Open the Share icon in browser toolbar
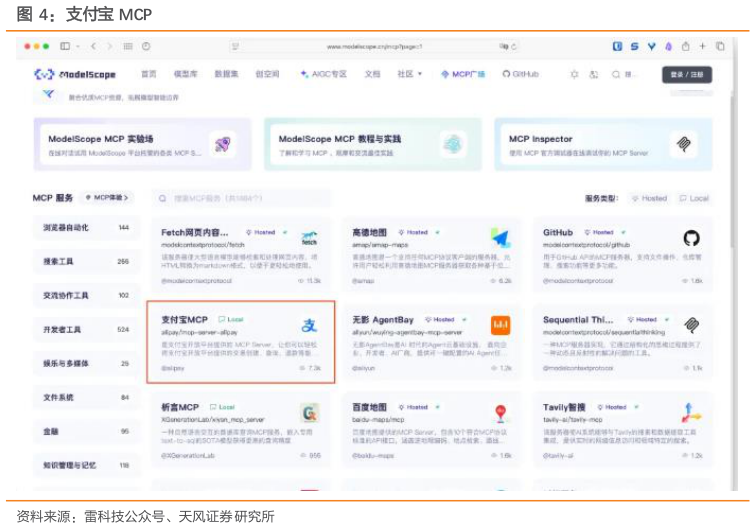 [686, 46]
